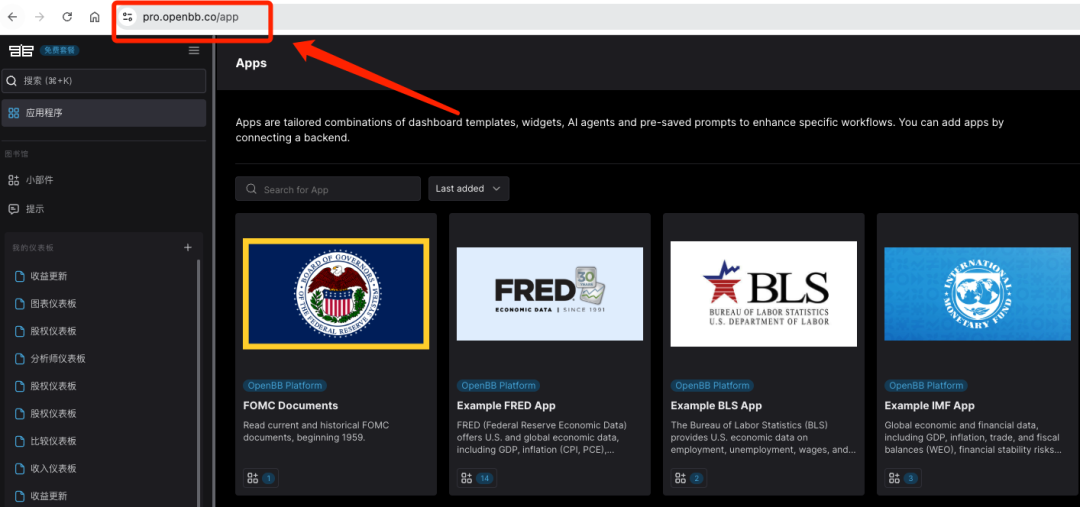Reload the page with browser refresh icon
Viewport: 1080px width, 507px height.
click(67, 17)
